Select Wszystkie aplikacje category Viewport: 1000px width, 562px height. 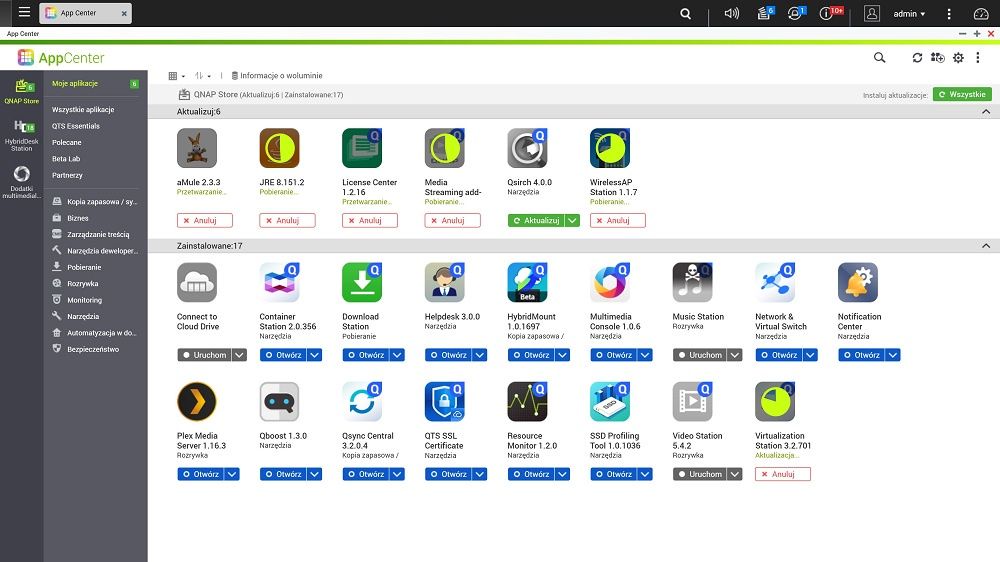pyautogui.click(x=83, y=110)
